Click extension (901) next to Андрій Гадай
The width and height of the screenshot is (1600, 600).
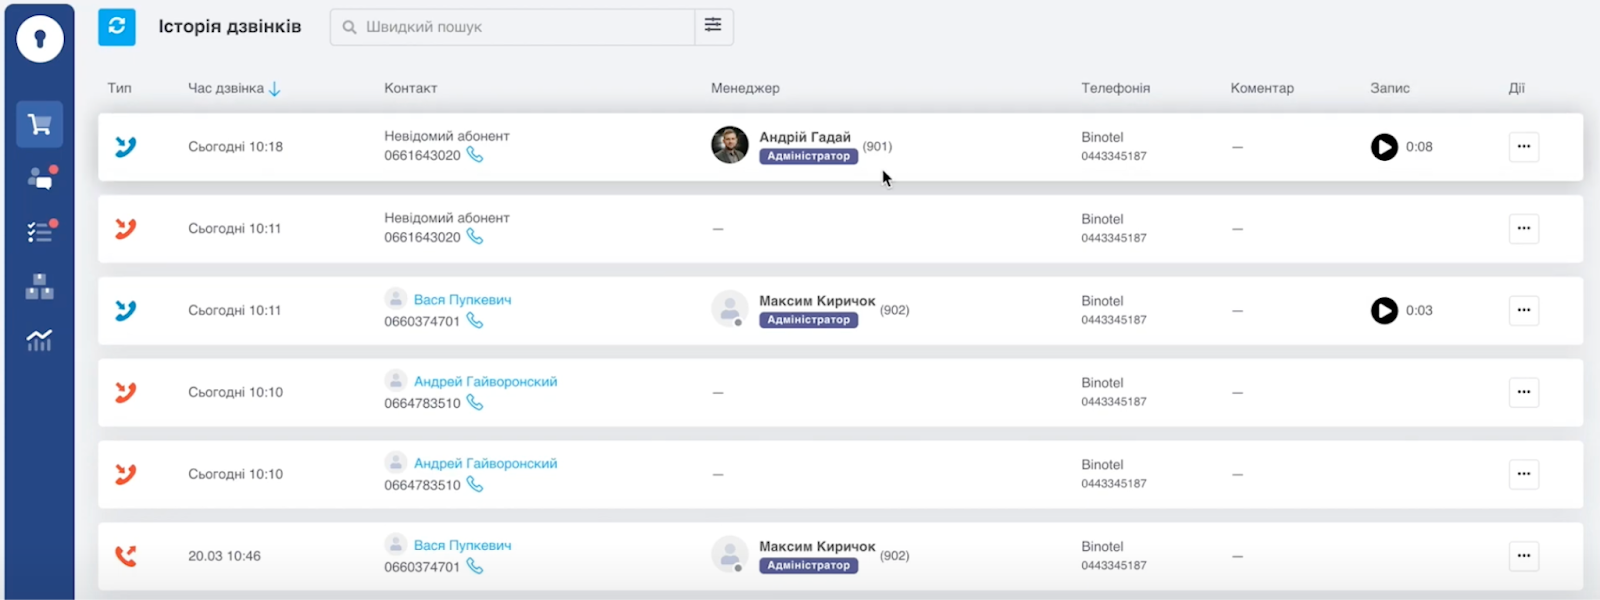[x=877, y=146]
